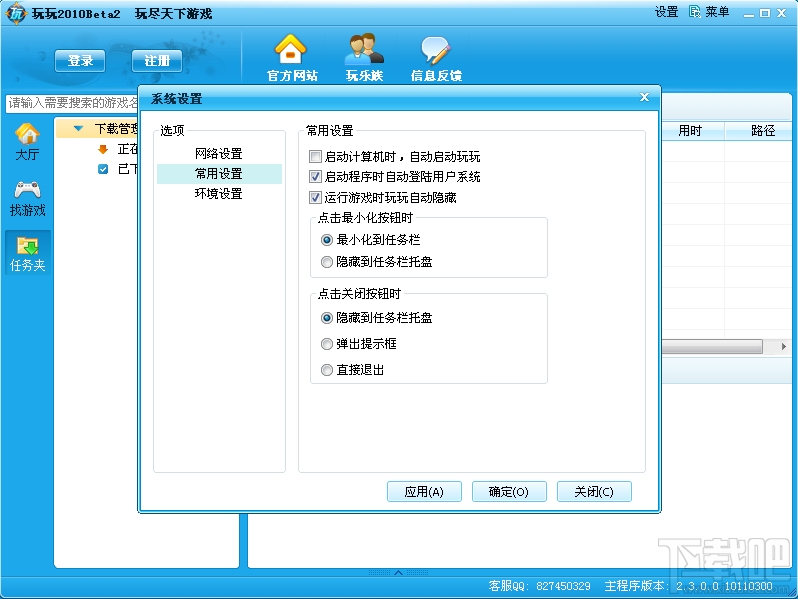This screenshot has width=798, height=599.
Task: Select 最小化到任务栏 radio option
Action: [x=327, y=240]
